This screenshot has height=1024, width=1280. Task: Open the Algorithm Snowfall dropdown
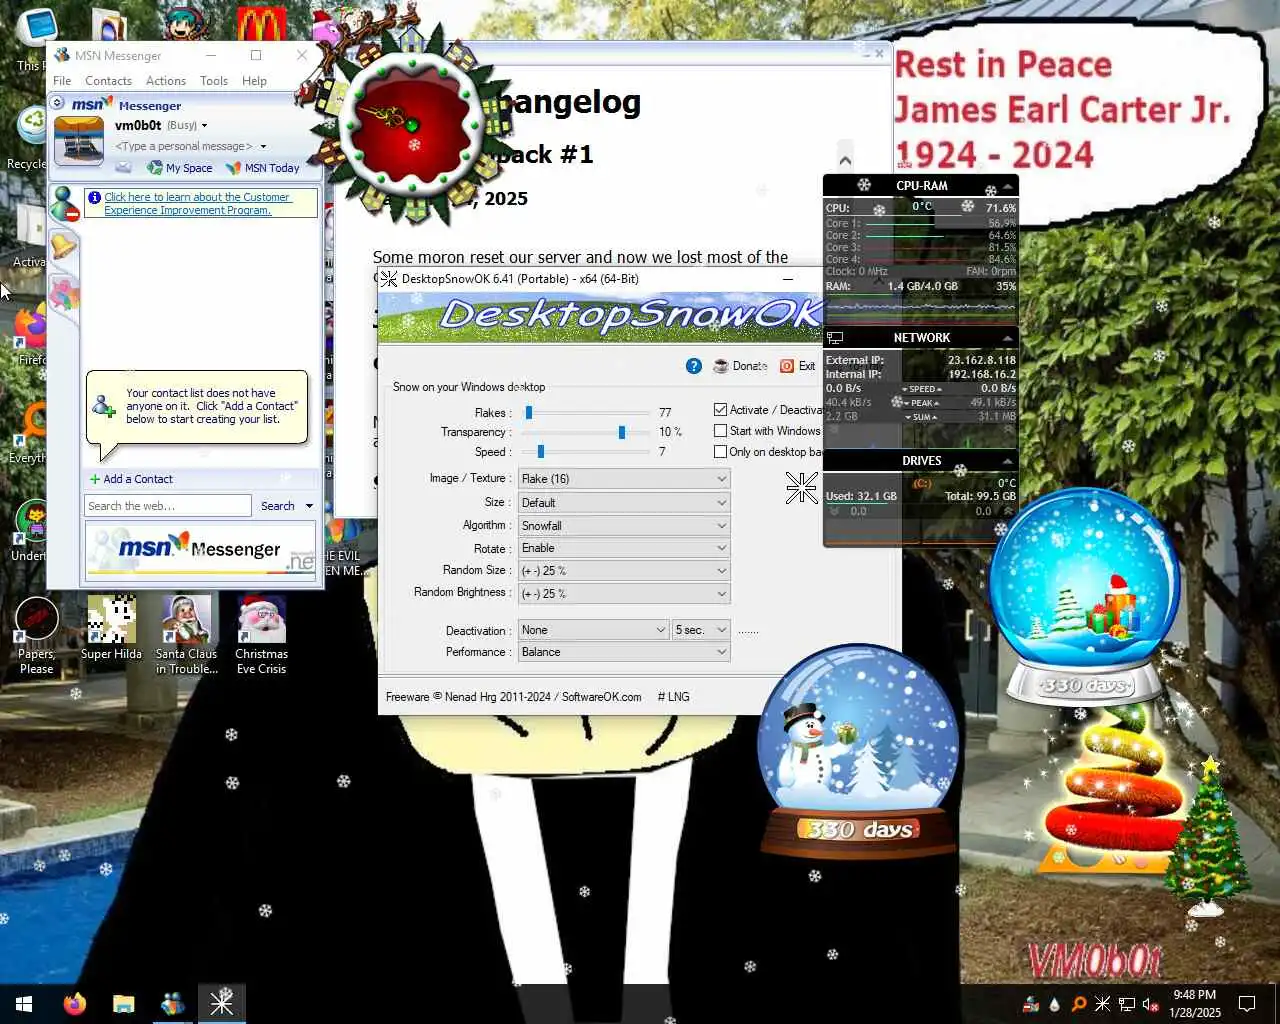pyautogui.click(x=624, y=526)
